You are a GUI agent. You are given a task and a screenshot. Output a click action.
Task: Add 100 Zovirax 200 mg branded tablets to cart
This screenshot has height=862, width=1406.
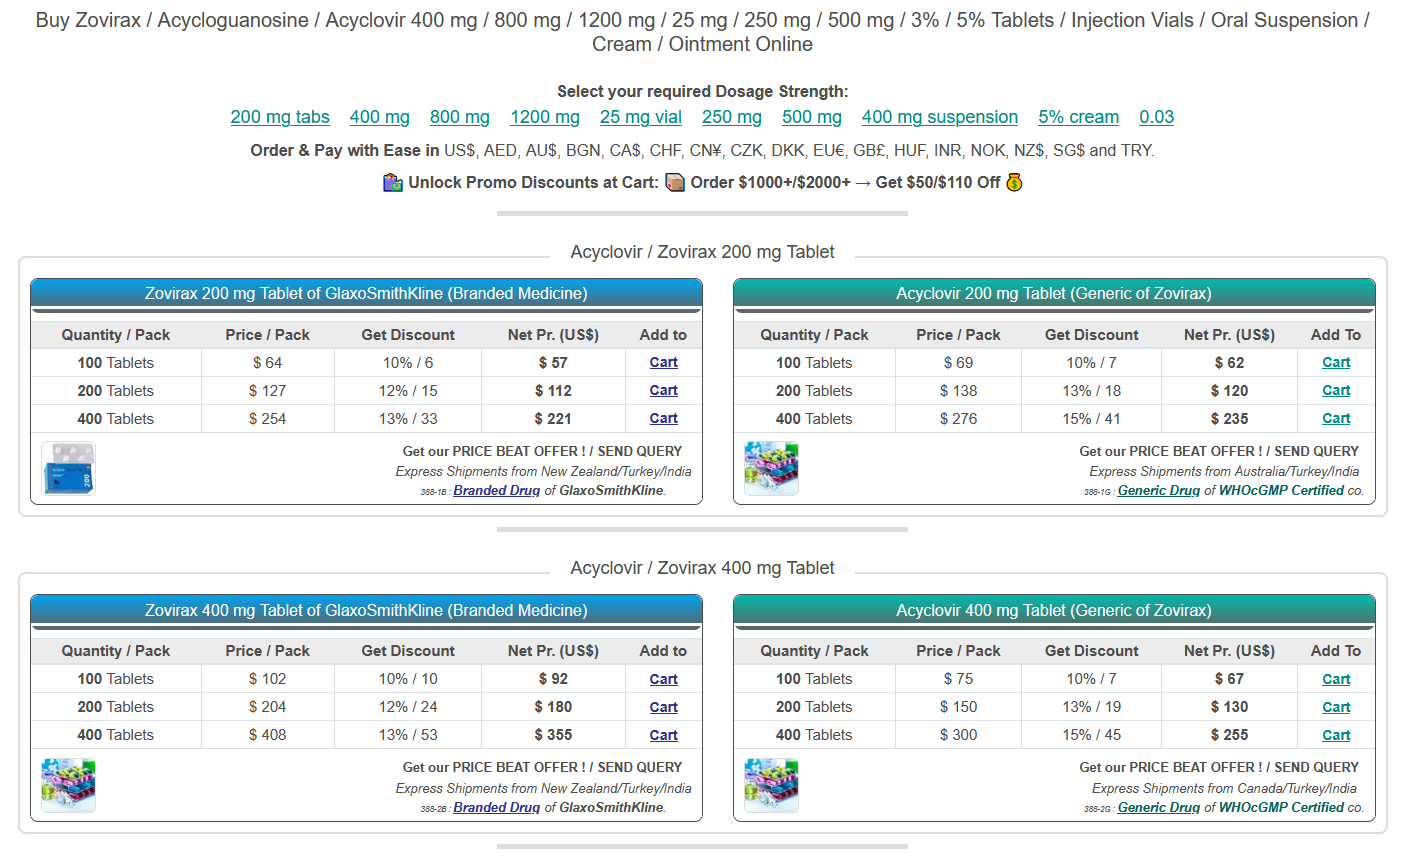tap(663, 363)
